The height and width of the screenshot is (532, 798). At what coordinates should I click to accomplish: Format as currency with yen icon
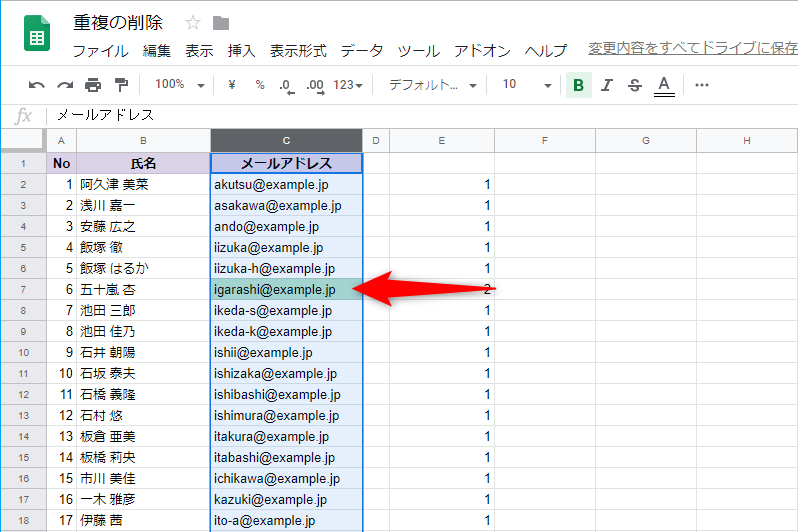[x=232, y=85]
